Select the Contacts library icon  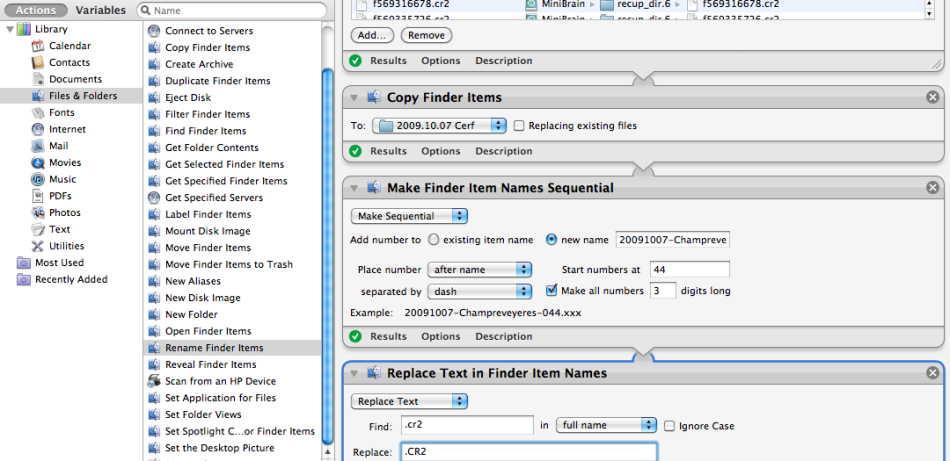click(37, 63)
